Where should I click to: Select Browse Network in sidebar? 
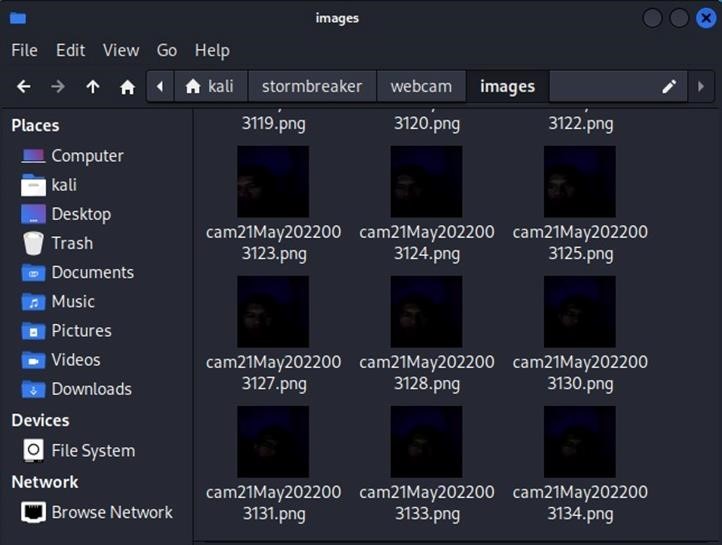(112, 512)
